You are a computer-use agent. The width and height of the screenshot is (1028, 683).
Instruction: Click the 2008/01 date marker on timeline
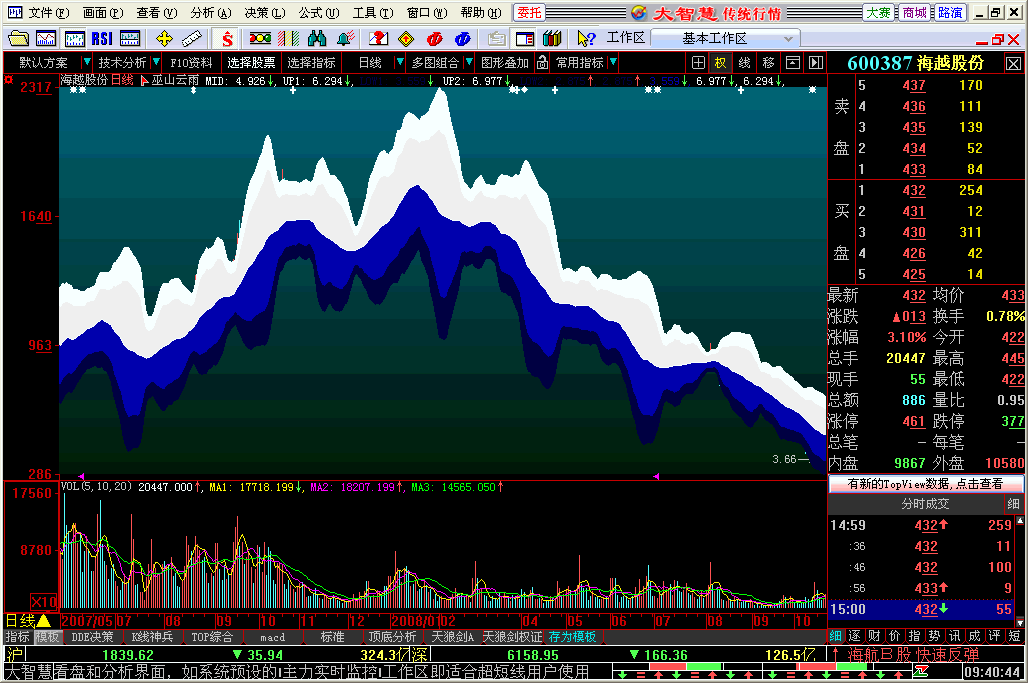click(414, 620)
